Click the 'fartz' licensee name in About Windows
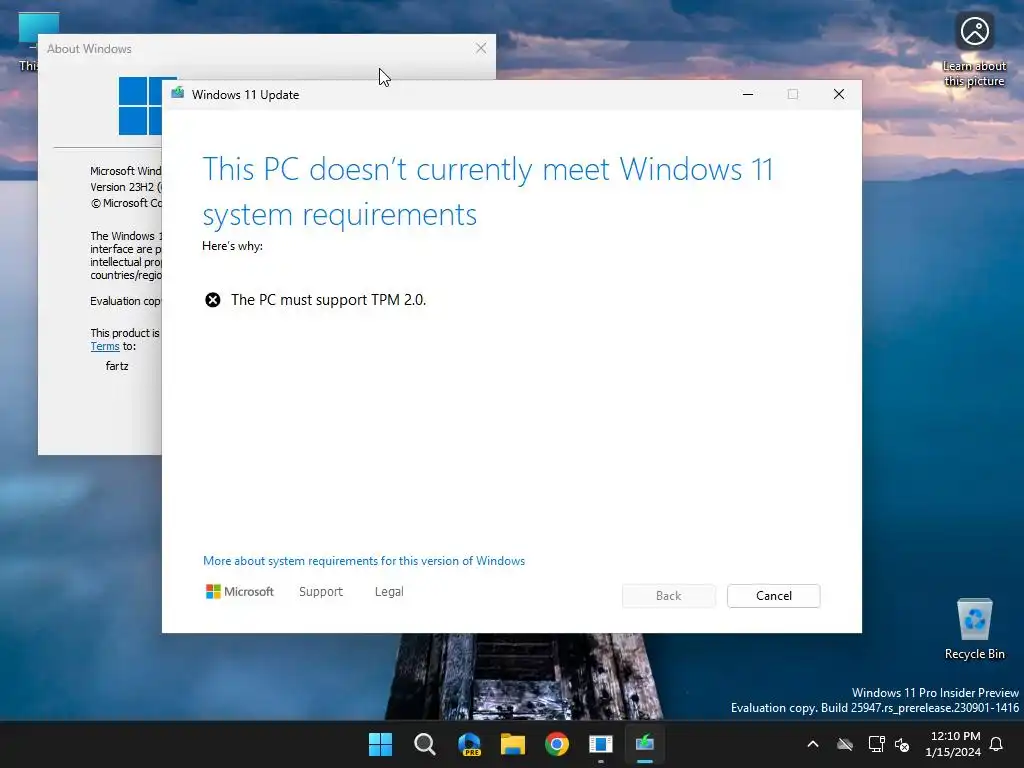The image size is (1024, 768). click(117, 366)
